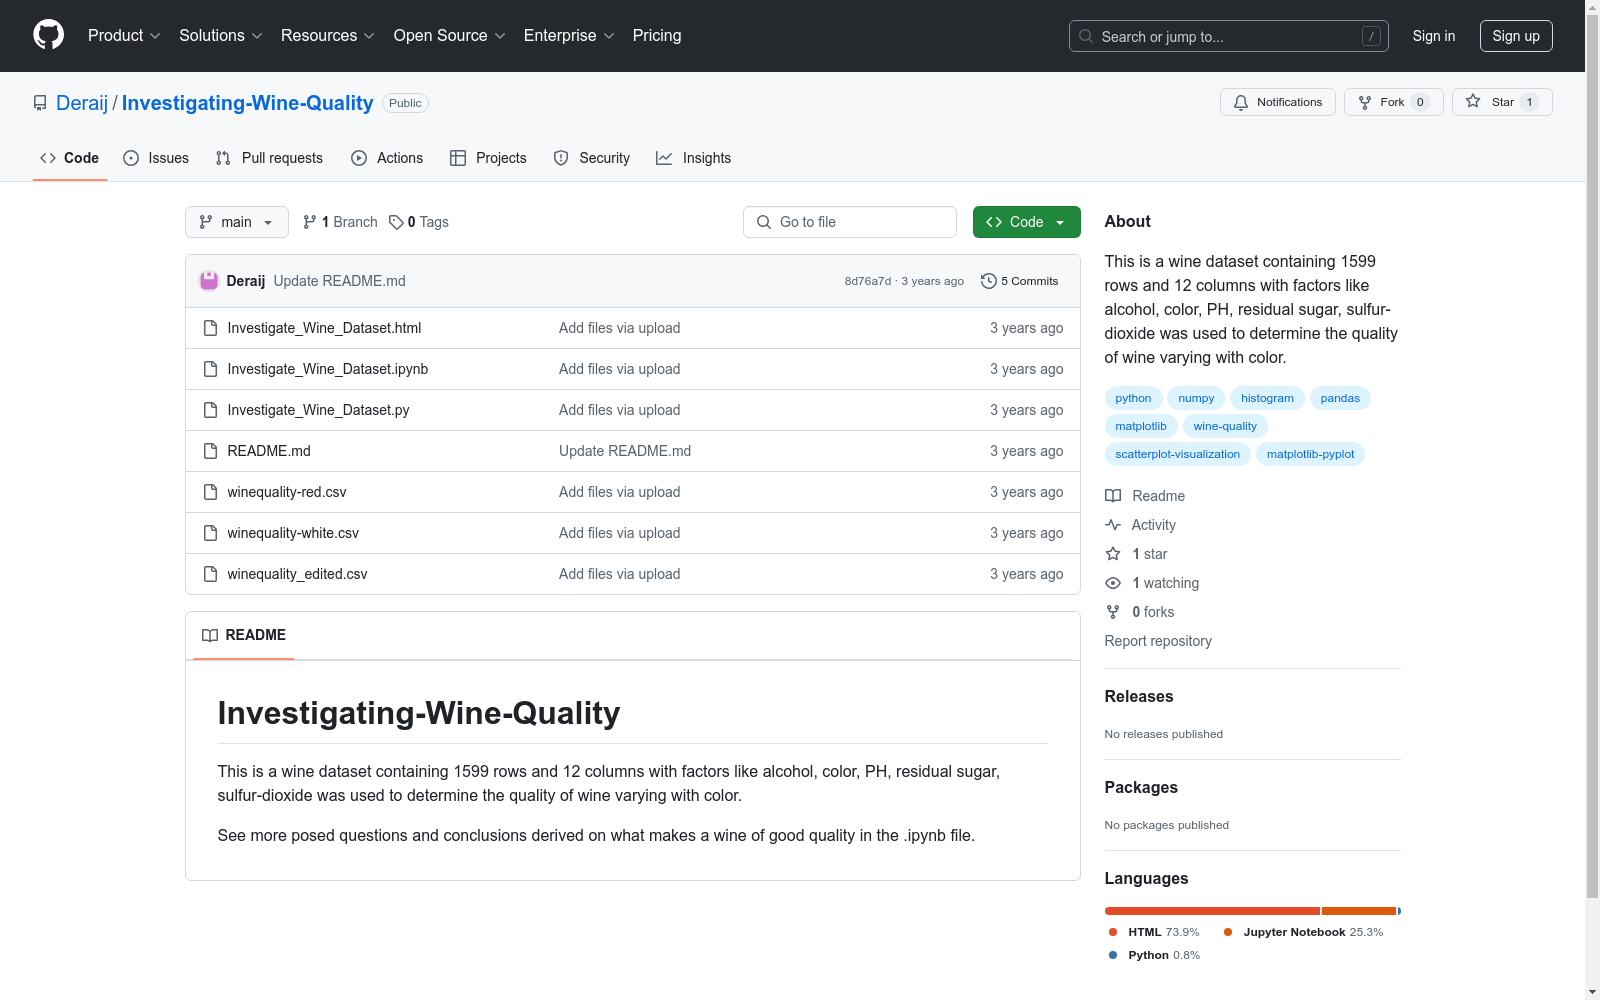Click file icon for Investigate_Wine_Dataset.html
1600x1000 pixels.
[x=210, y=328]
